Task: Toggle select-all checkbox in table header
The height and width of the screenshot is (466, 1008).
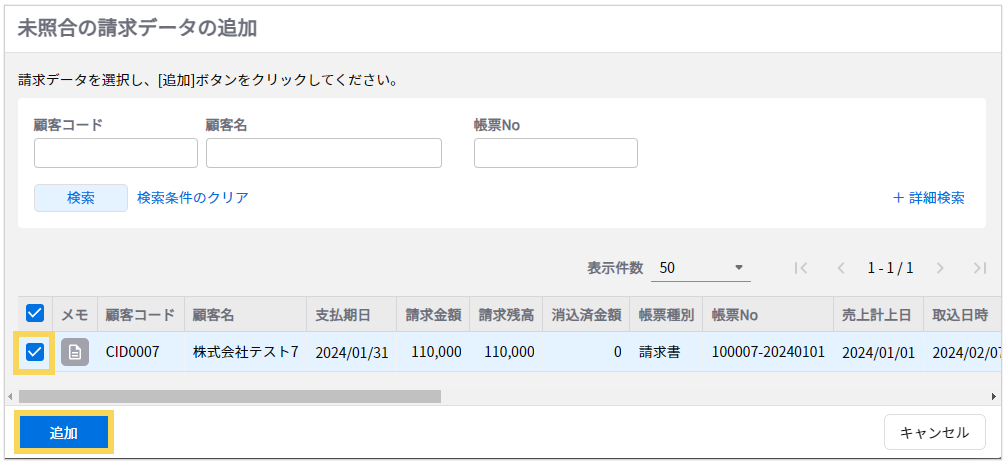Action: pyautogui.click(x=35, y=314)
